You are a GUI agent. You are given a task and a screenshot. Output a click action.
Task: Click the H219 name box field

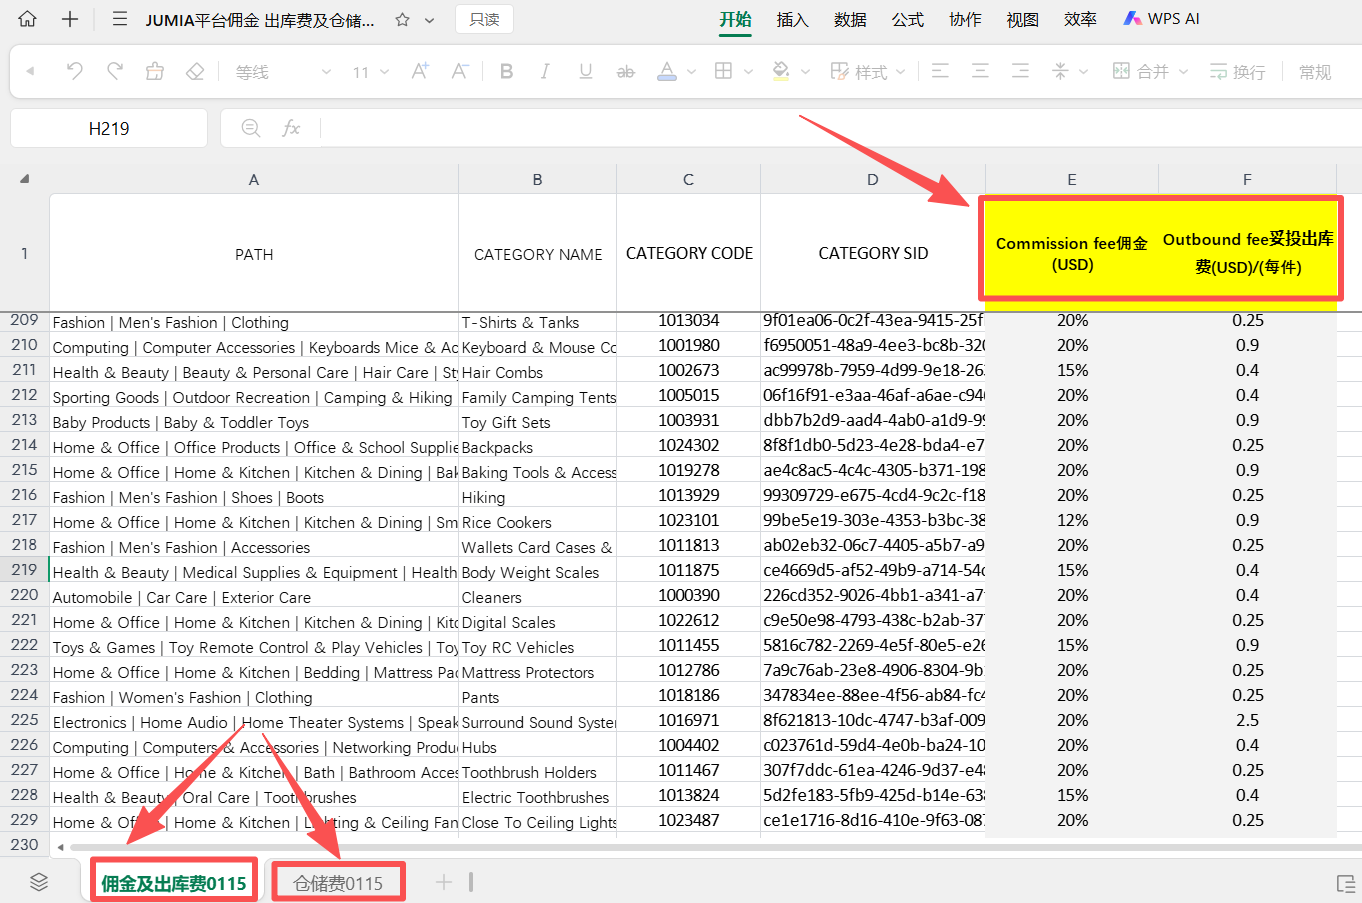coord(109,128)
